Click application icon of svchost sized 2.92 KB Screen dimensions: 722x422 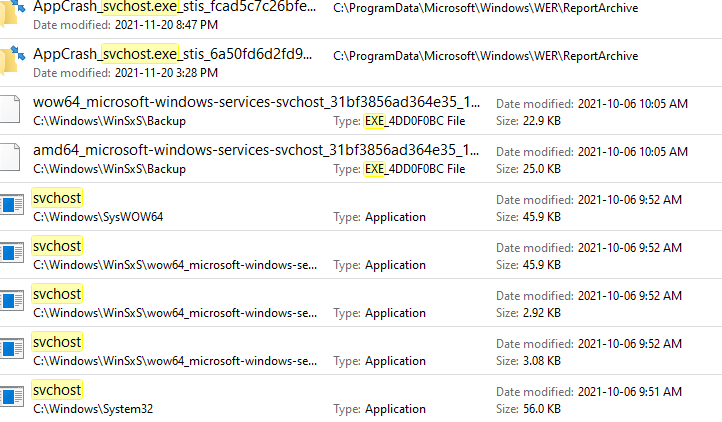12,300
